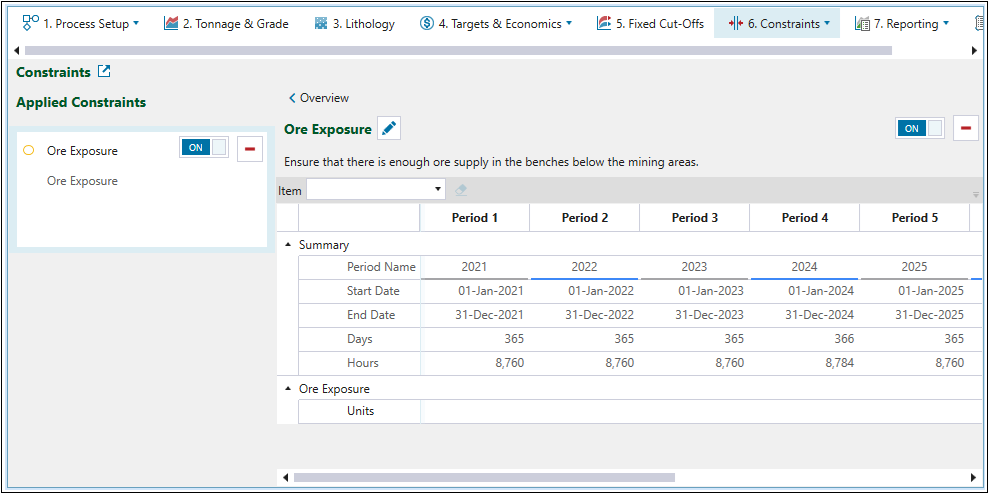991x496 pixels.
Task: Delete the Ore Exposure constraint with the header minus button
Action: tap(966, 128)
